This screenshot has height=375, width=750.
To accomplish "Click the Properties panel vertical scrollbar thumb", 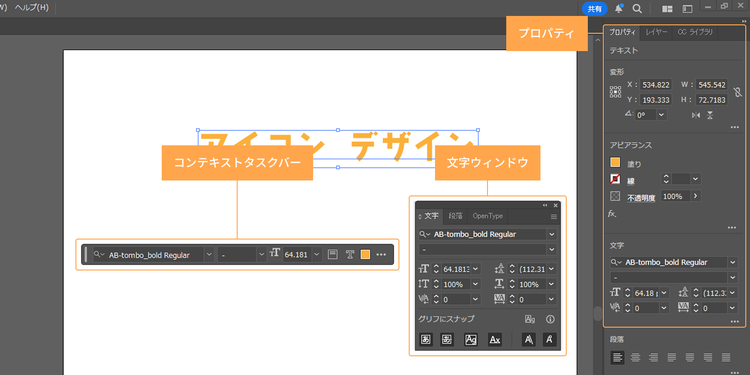I will point(597,313).
